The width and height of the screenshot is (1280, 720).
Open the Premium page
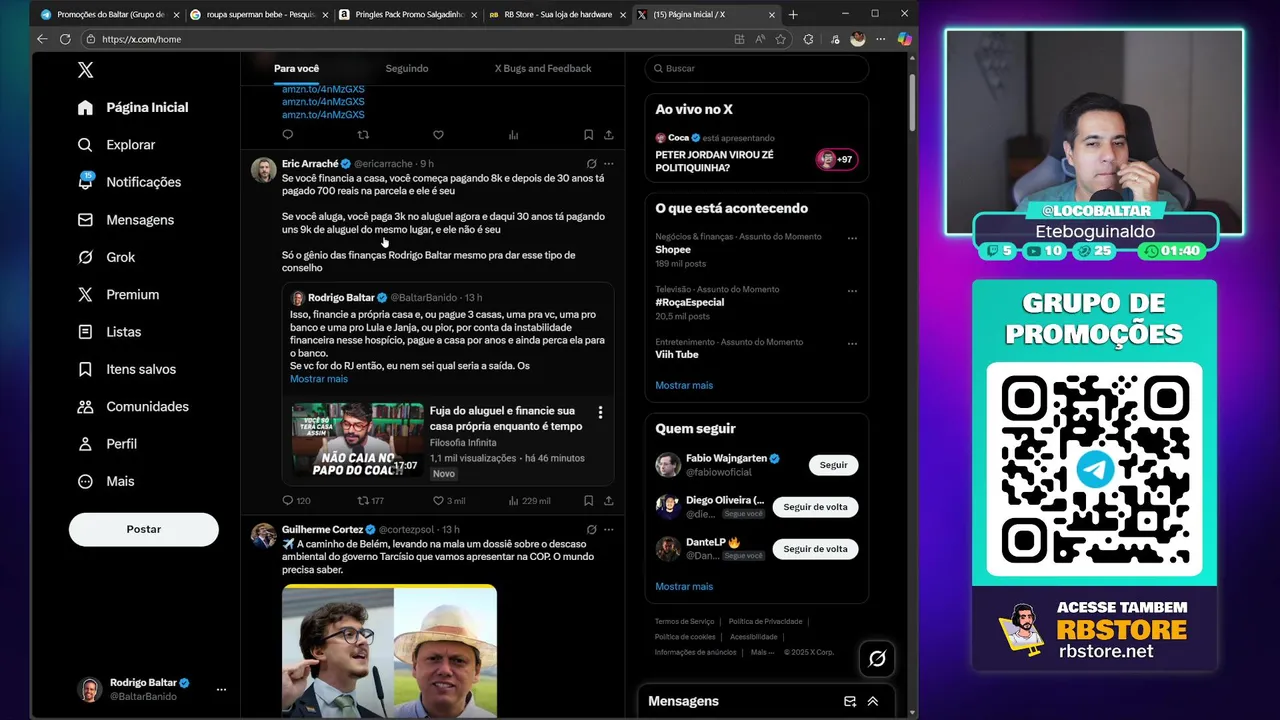118,295
